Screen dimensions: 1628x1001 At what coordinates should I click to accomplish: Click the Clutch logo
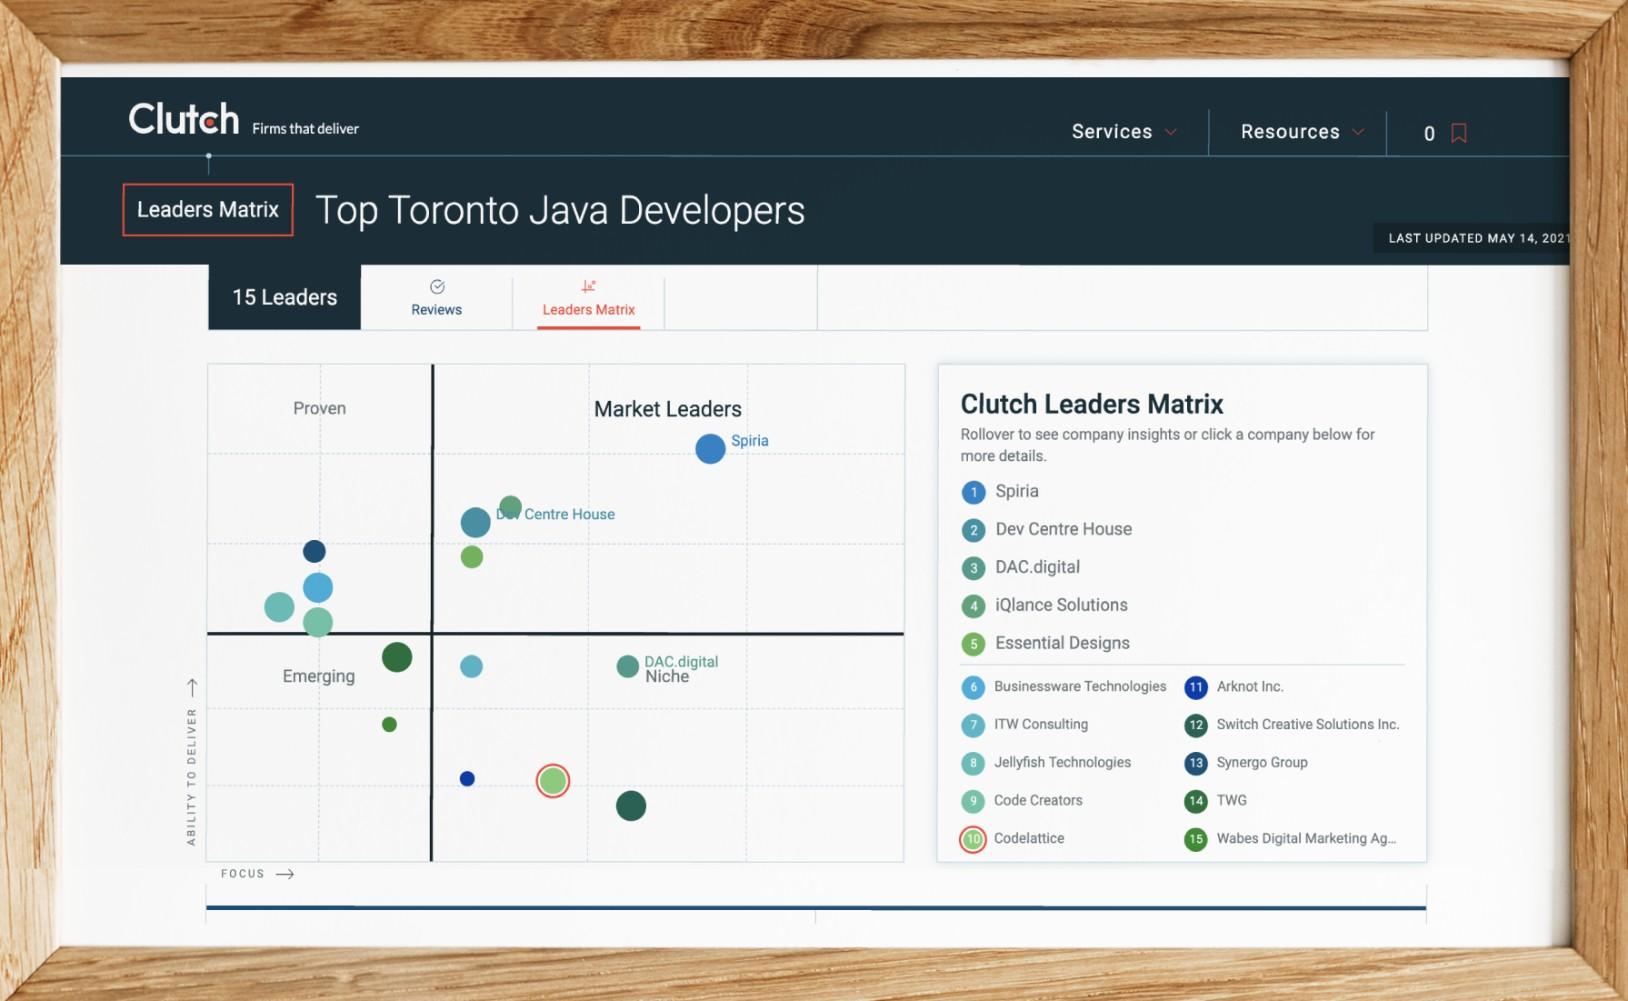click(184, 119)
